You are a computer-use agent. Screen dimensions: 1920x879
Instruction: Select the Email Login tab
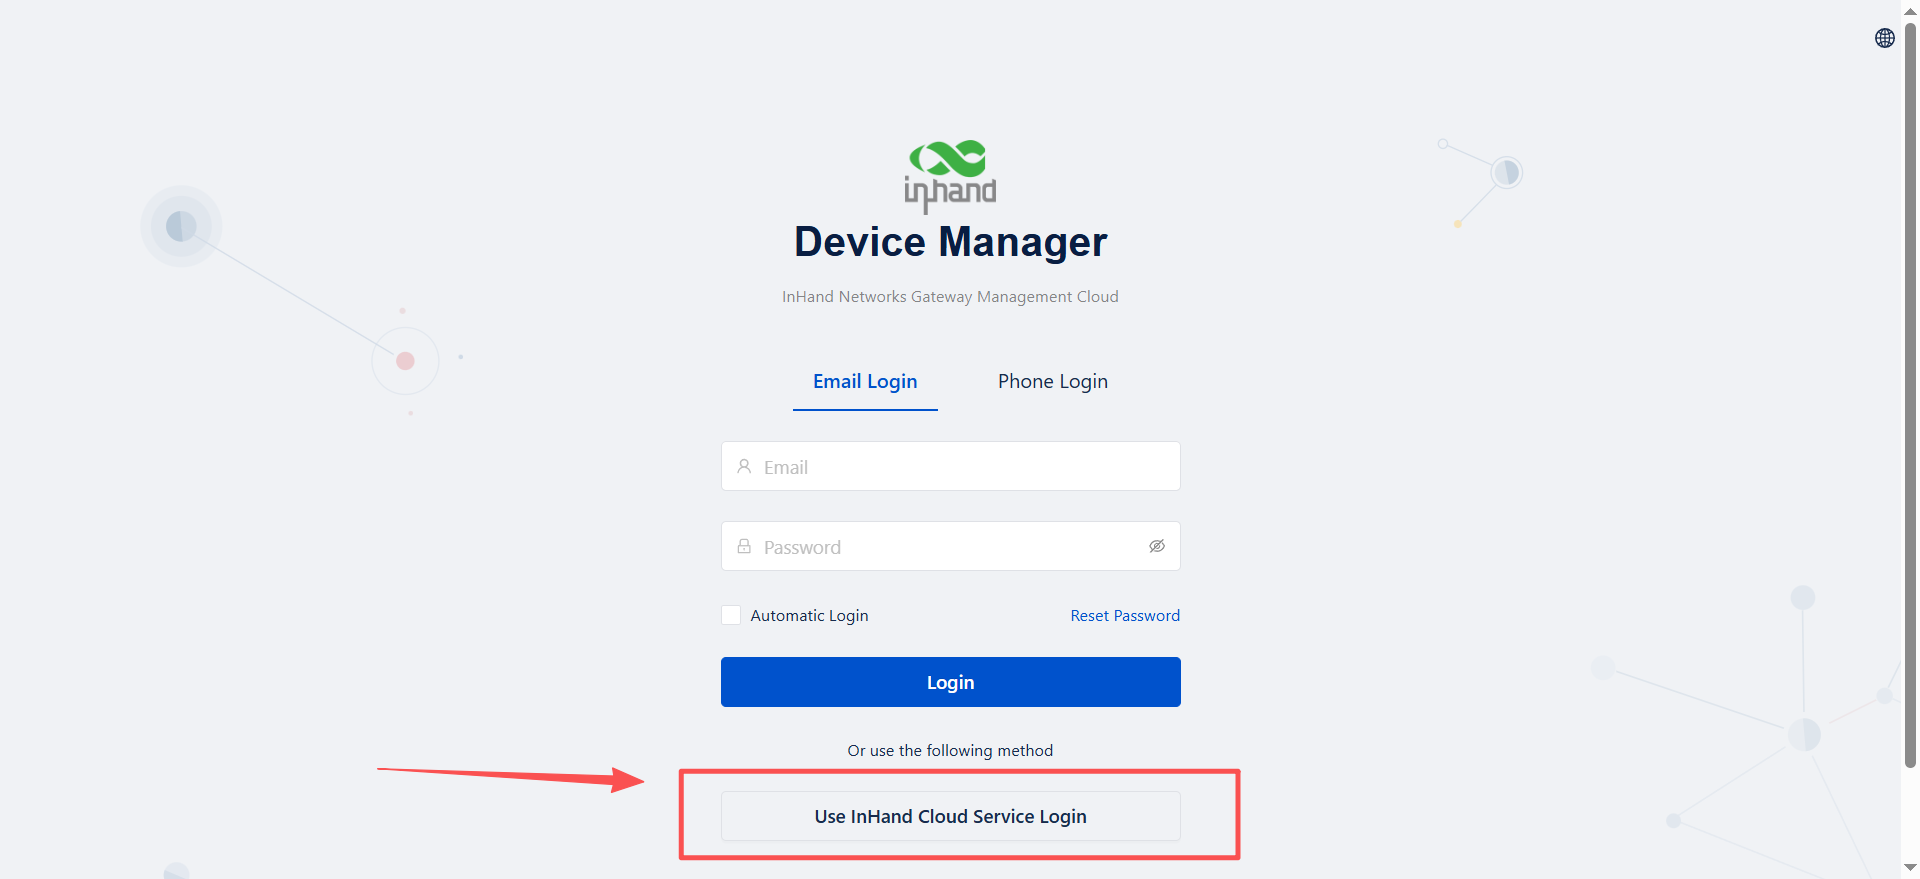(x=865, y=382)
